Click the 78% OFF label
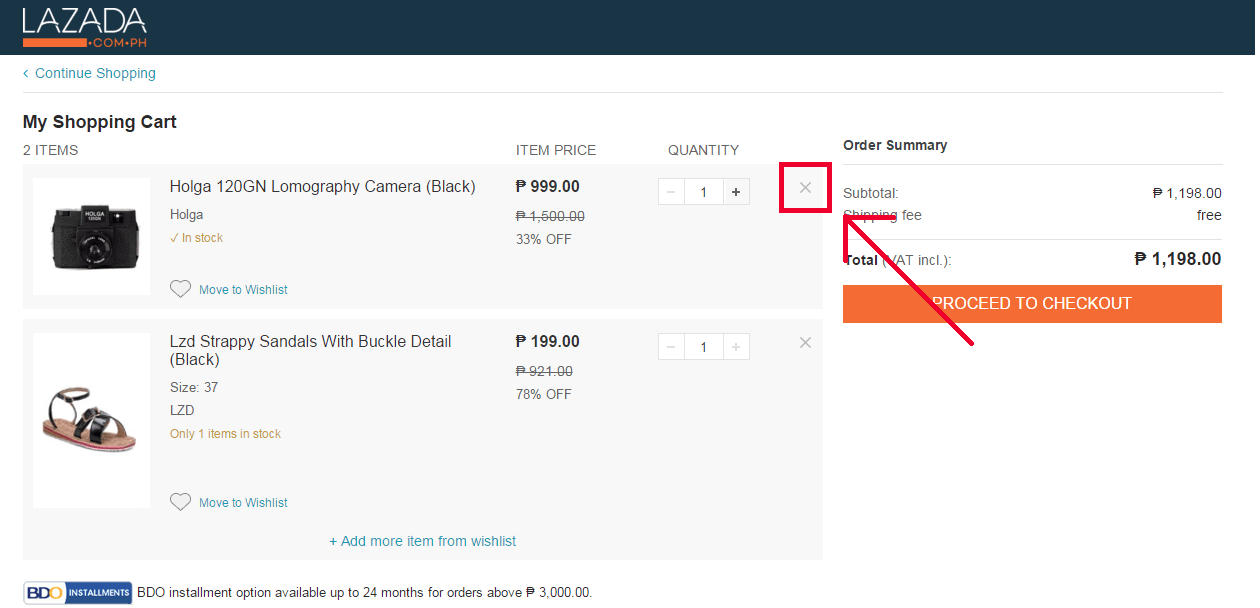 tap(544, 394)
